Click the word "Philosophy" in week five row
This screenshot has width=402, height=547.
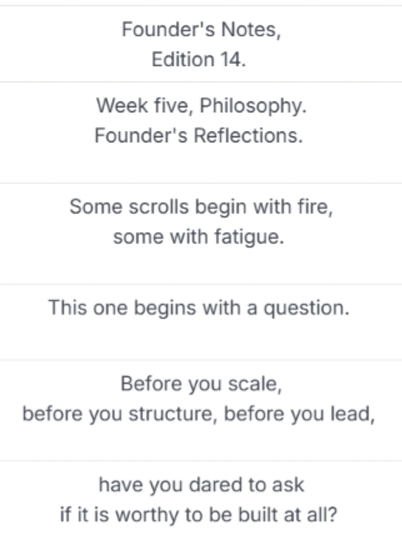(x=251, y=106)
